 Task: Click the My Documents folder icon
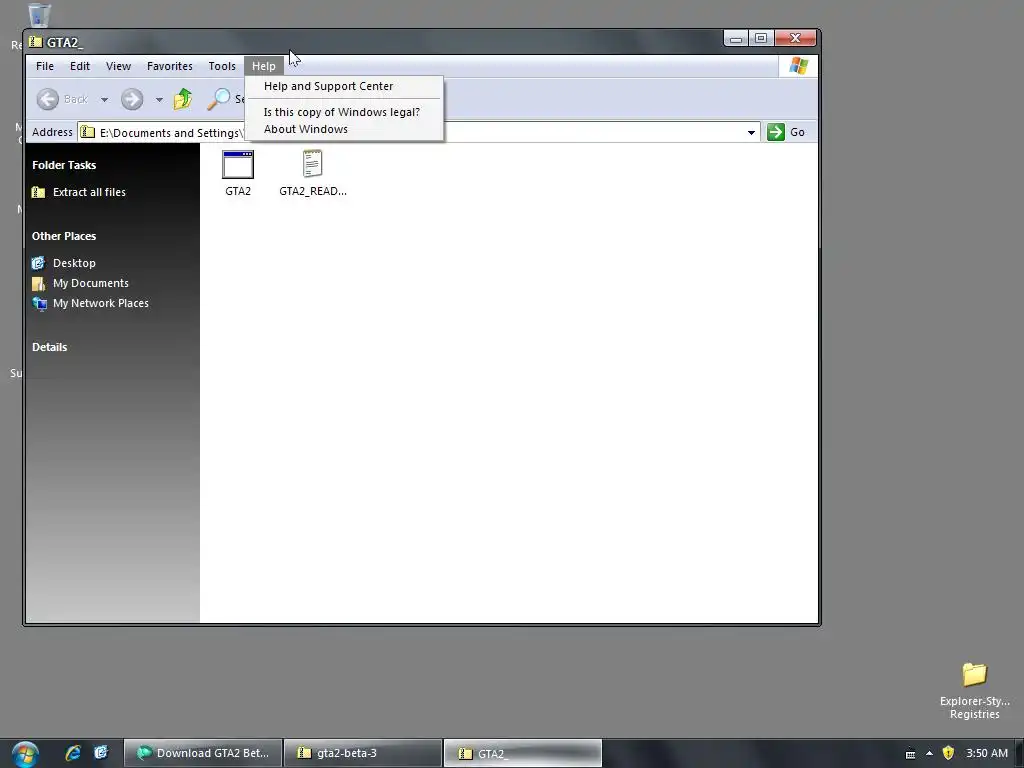(39, 283)
